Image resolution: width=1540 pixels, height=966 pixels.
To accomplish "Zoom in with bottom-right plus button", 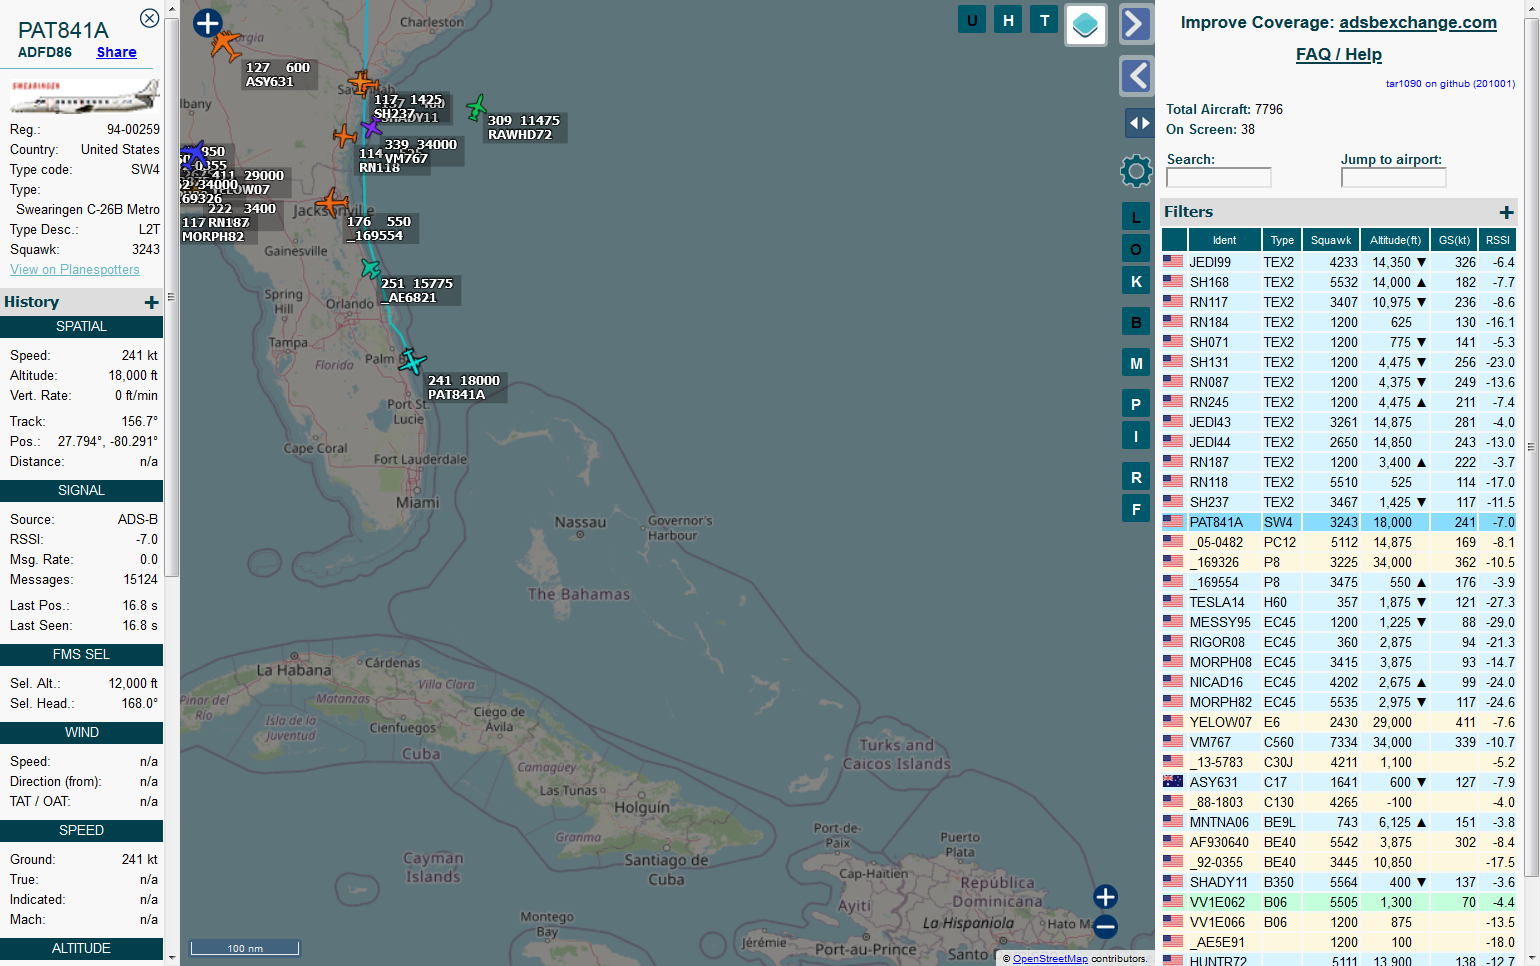I will pos(1105,897).
